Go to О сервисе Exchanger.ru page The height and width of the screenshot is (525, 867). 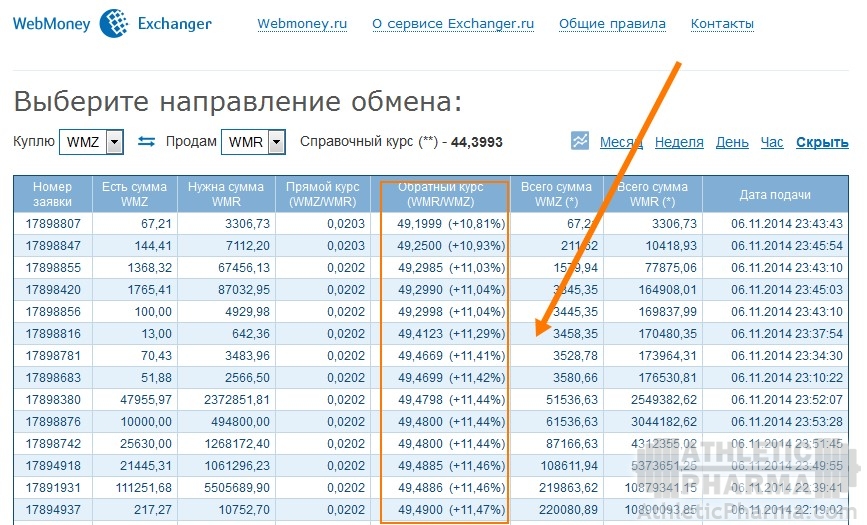(452, 24)
